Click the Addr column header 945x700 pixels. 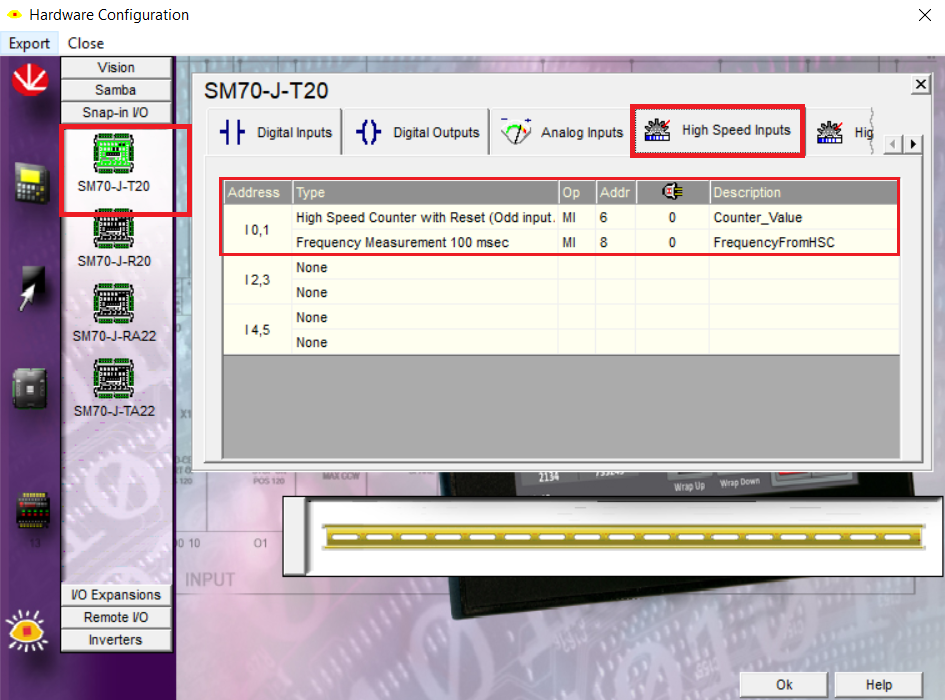point(615,192)
